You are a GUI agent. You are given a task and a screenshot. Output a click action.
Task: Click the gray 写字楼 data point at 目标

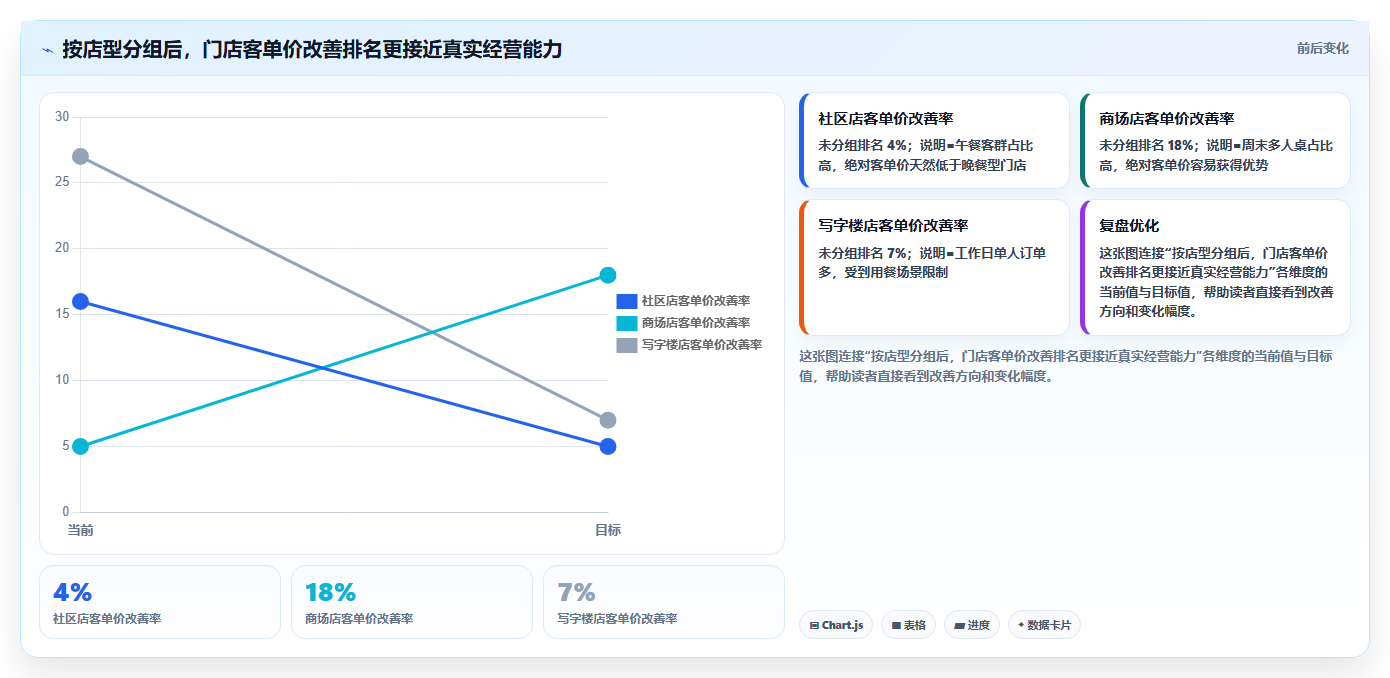pos(608,420)
